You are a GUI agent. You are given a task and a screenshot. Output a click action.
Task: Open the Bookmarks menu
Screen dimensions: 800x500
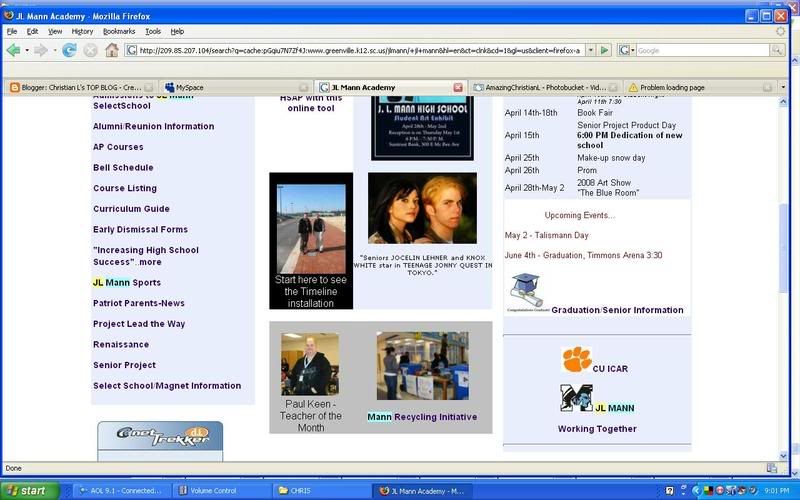coord(119,32)
